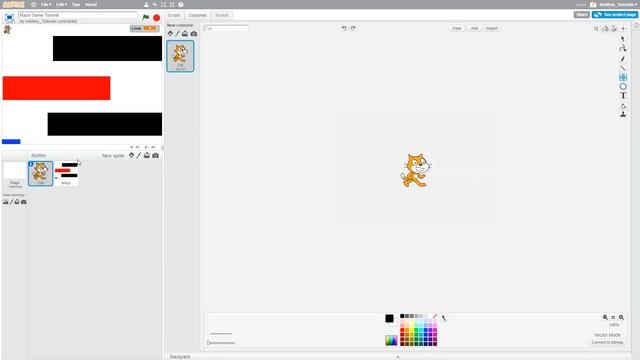Select the Reshape tool
The image size is (640, 360).
(x=623, y=48)
